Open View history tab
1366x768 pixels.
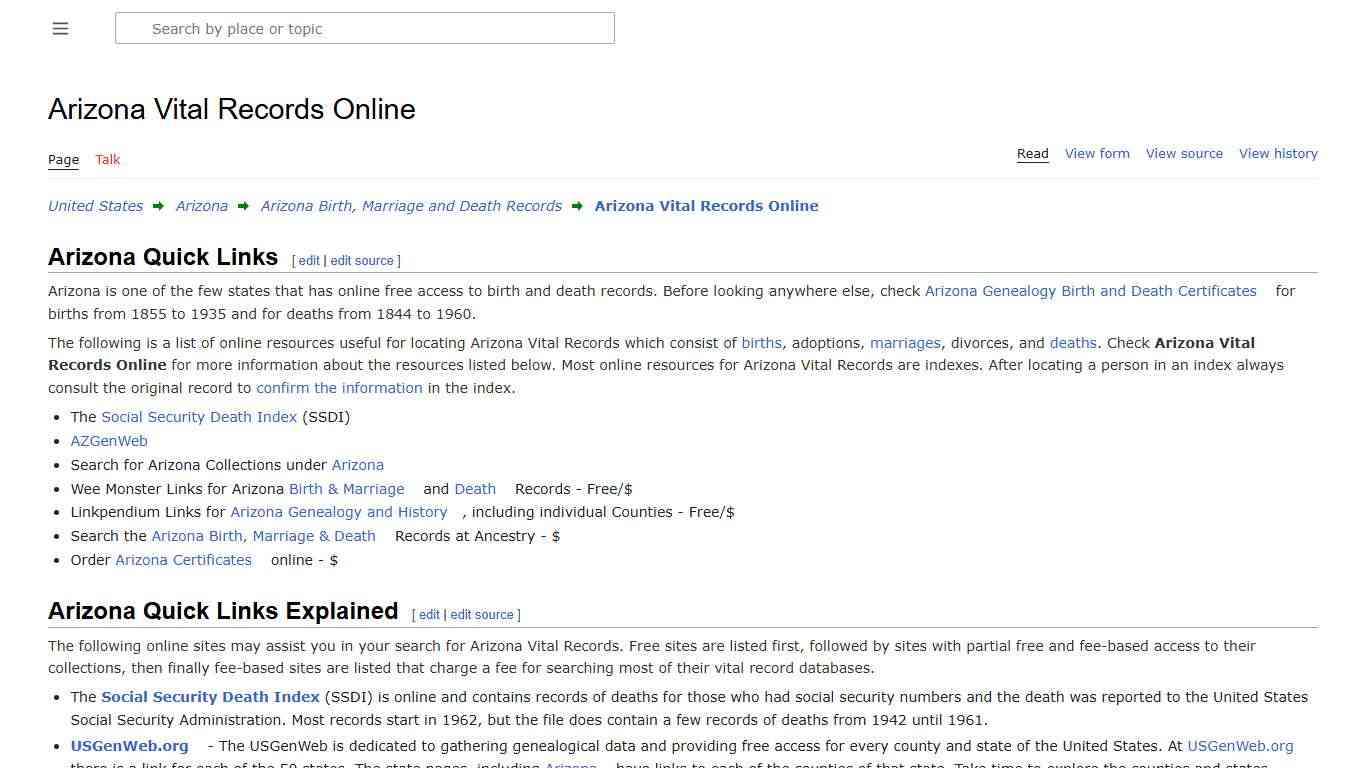point(1278,154)
